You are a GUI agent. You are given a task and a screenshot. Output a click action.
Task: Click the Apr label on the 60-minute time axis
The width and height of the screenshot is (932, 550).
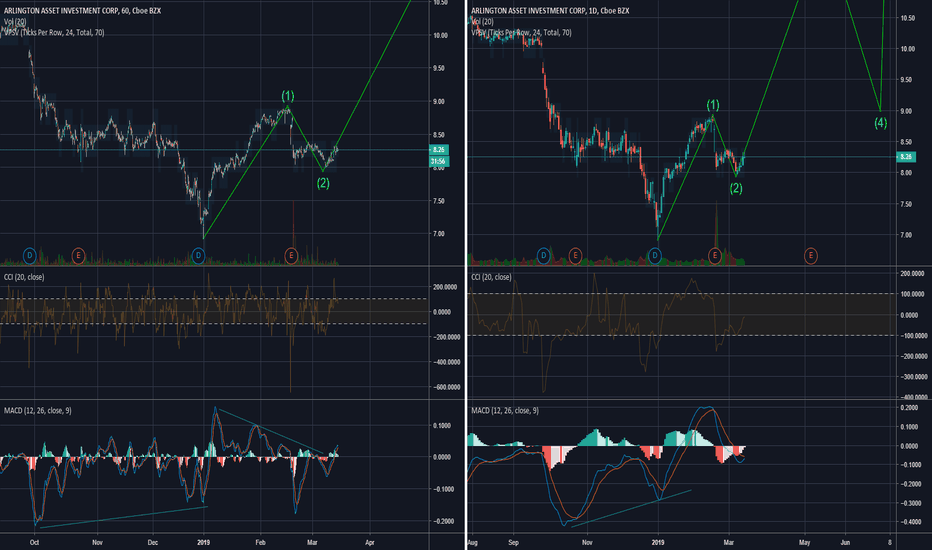(x=370, y=542)
